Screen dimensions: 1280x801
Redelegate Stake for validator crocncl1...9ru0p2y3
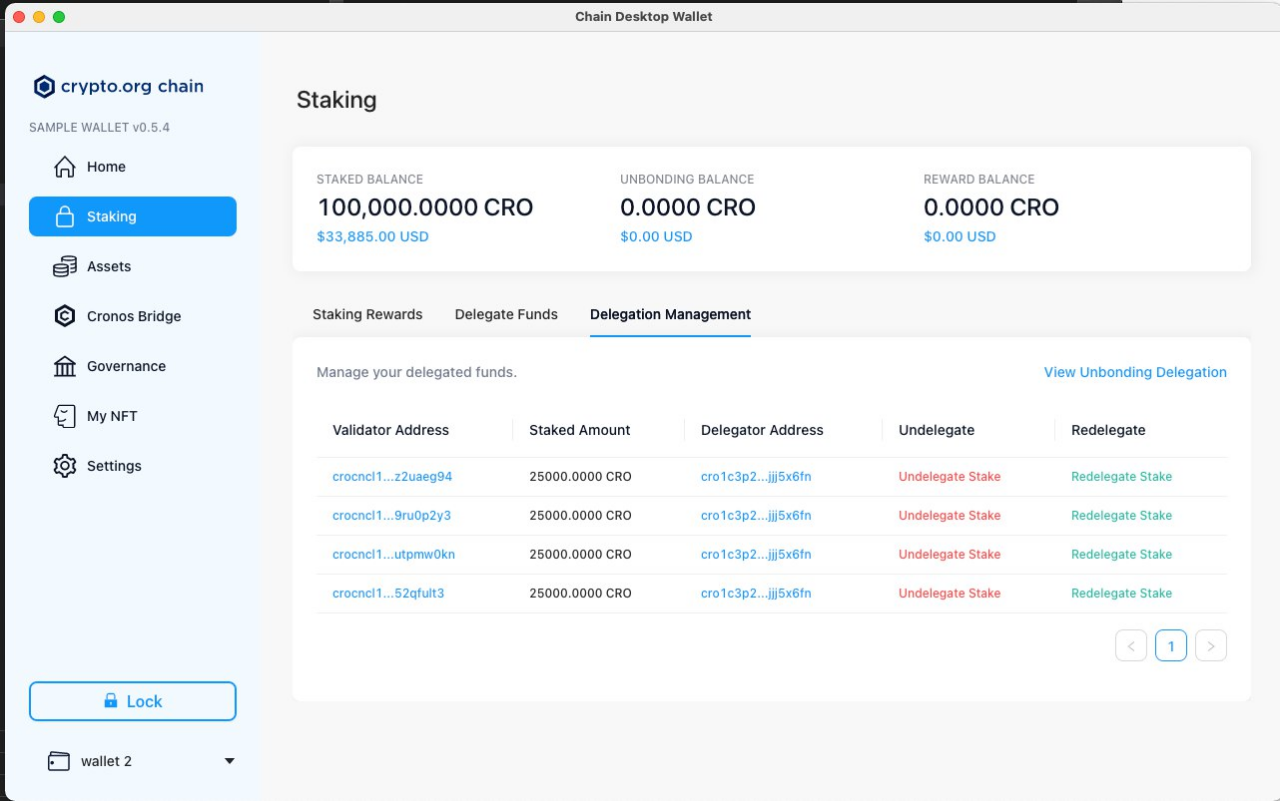pyautogui.click(x=1121, y=516)
